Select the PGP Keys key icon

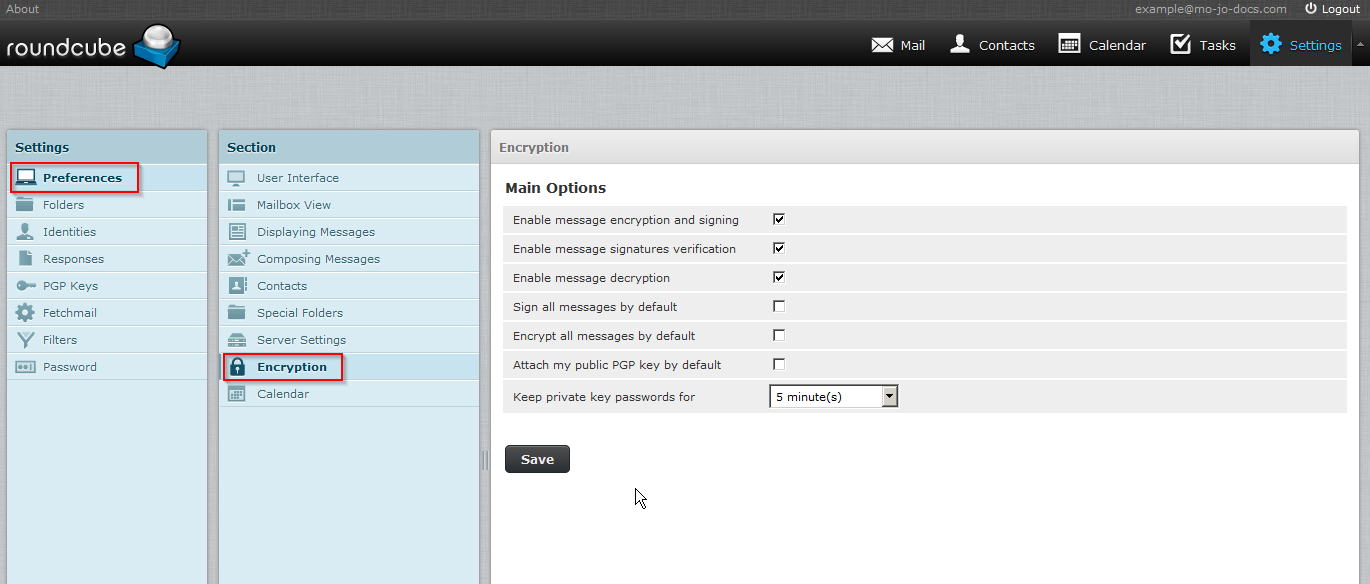pos(26,286)
